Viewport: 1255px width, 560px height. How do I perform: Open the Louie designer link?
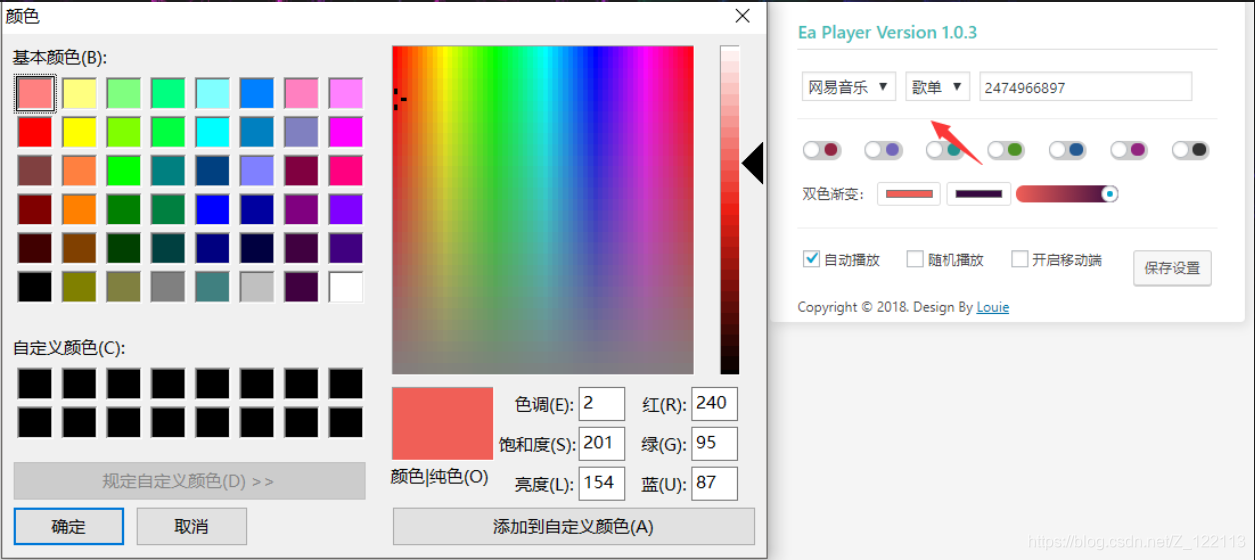coord(993,307)
